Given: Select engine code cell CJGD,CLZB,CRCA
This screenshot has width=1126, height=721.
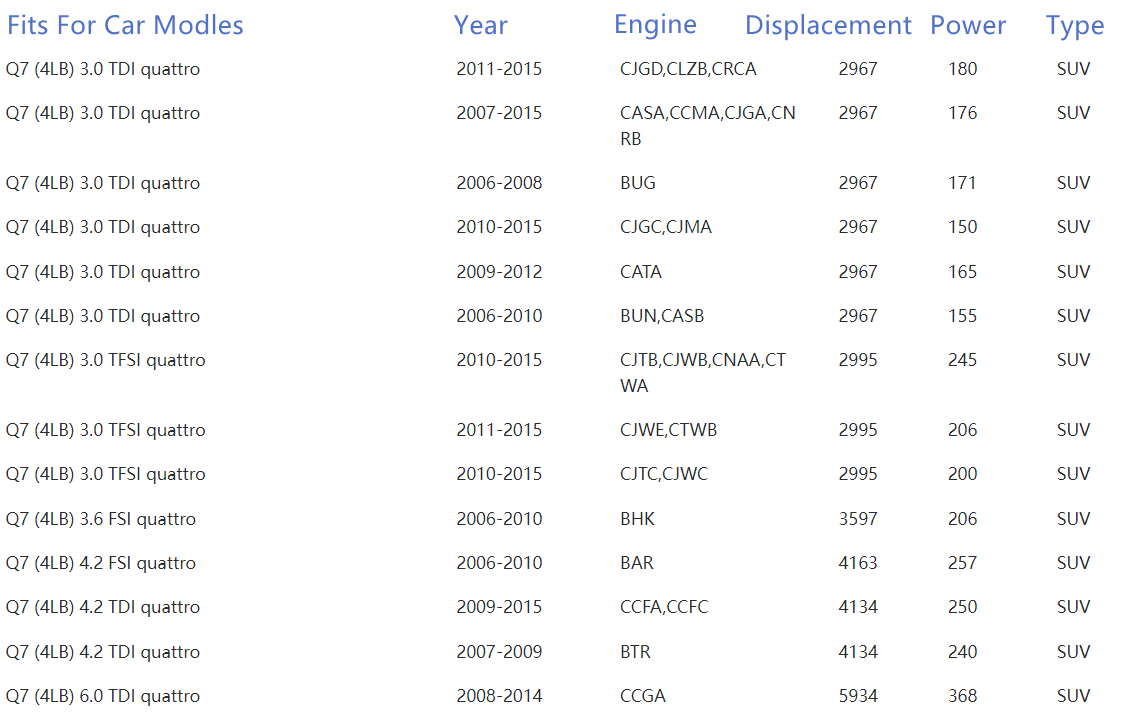Looking at the screenshot, I should click(688, 69).
